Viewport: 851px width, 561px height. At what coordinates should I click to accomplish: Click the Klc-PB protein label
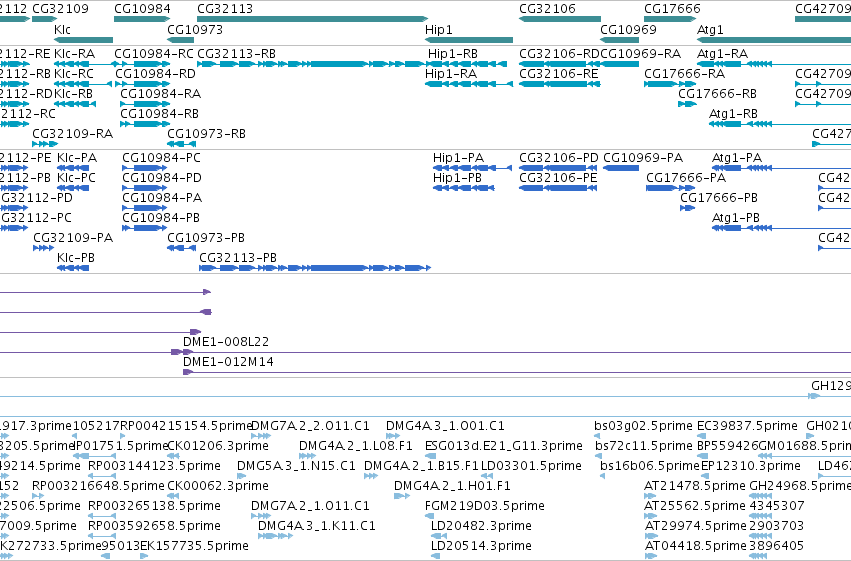click(75, 258)
